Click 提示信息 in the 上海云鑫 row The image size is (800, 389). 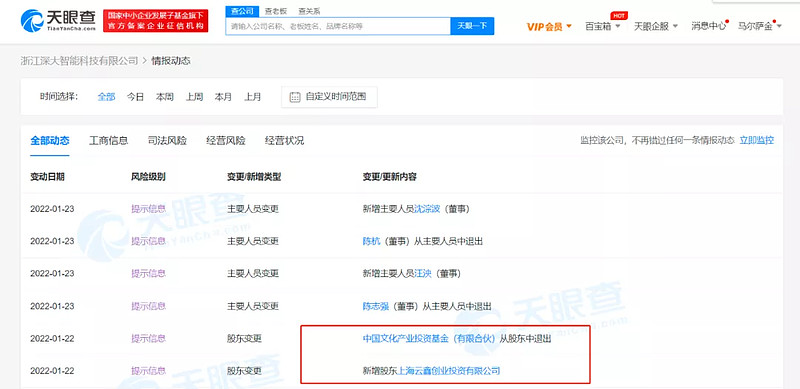click(148, 371)
